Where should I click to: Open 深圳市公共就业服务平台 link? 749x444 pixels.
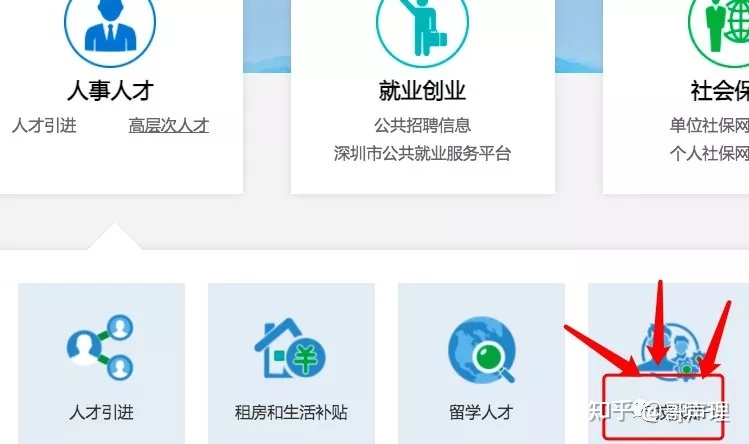422,153
